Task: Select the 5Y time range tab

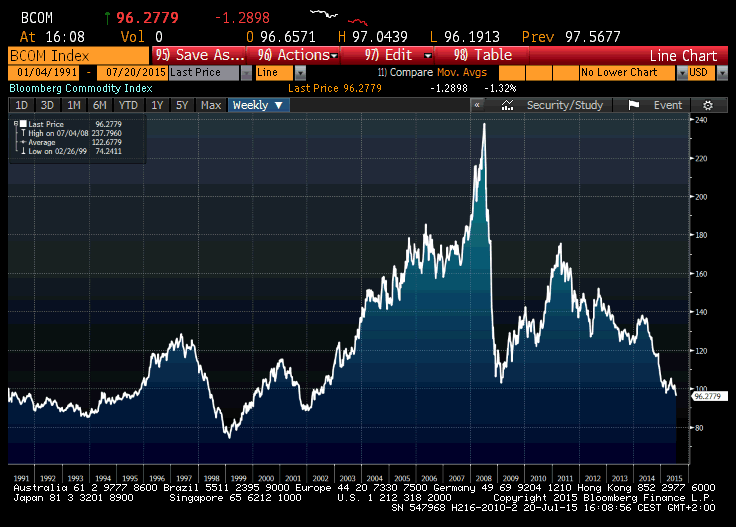Action: pyautogui.click(x=182, y=105)
